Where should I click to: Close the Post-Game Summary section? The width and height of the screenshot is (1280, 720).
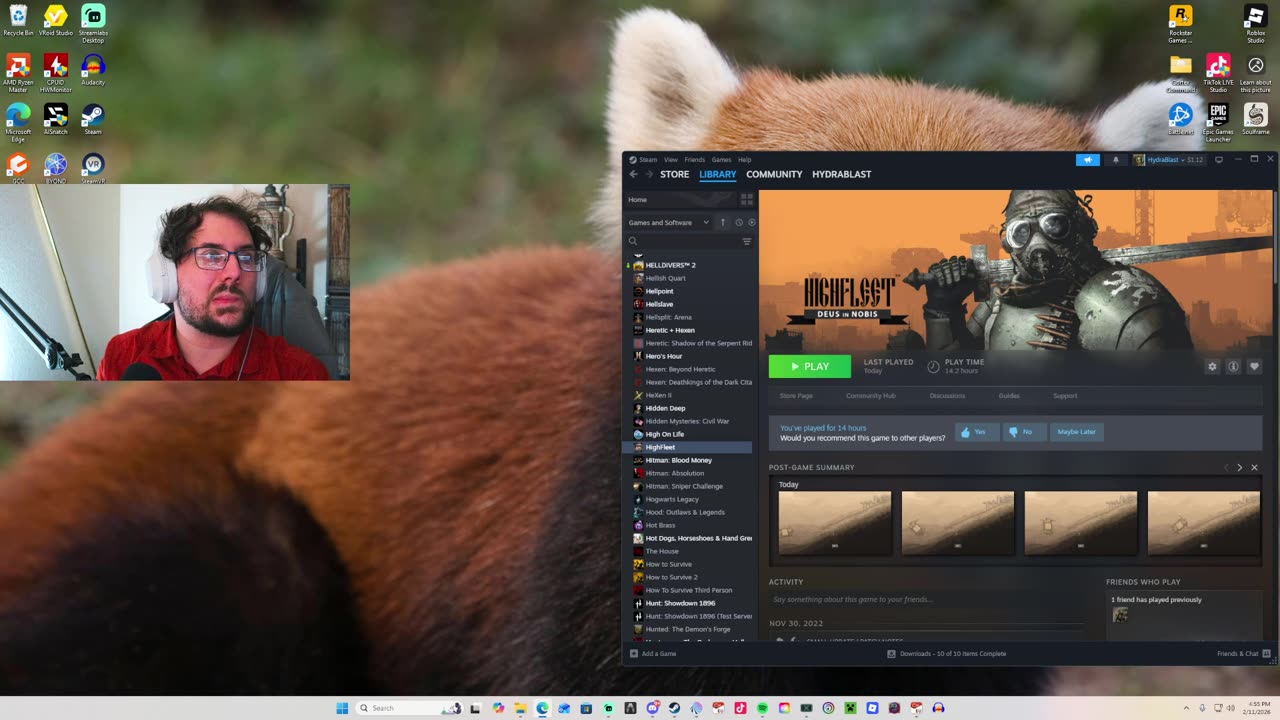(1254, 468)
